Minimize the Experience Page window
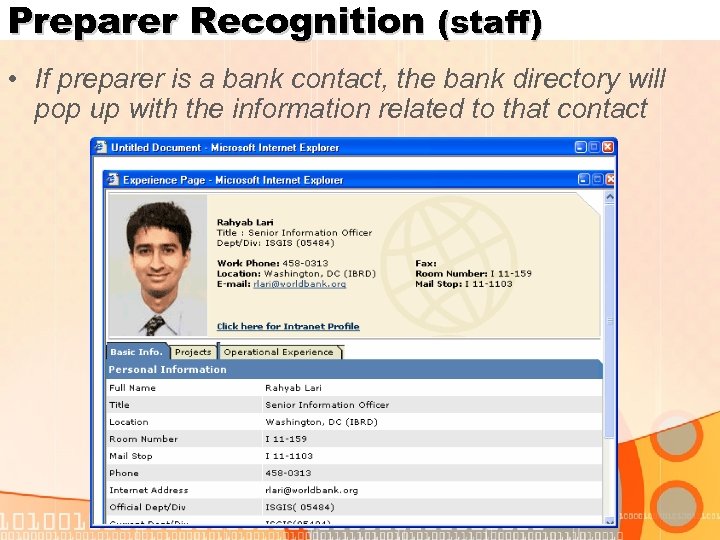 [x=583, y=180]
